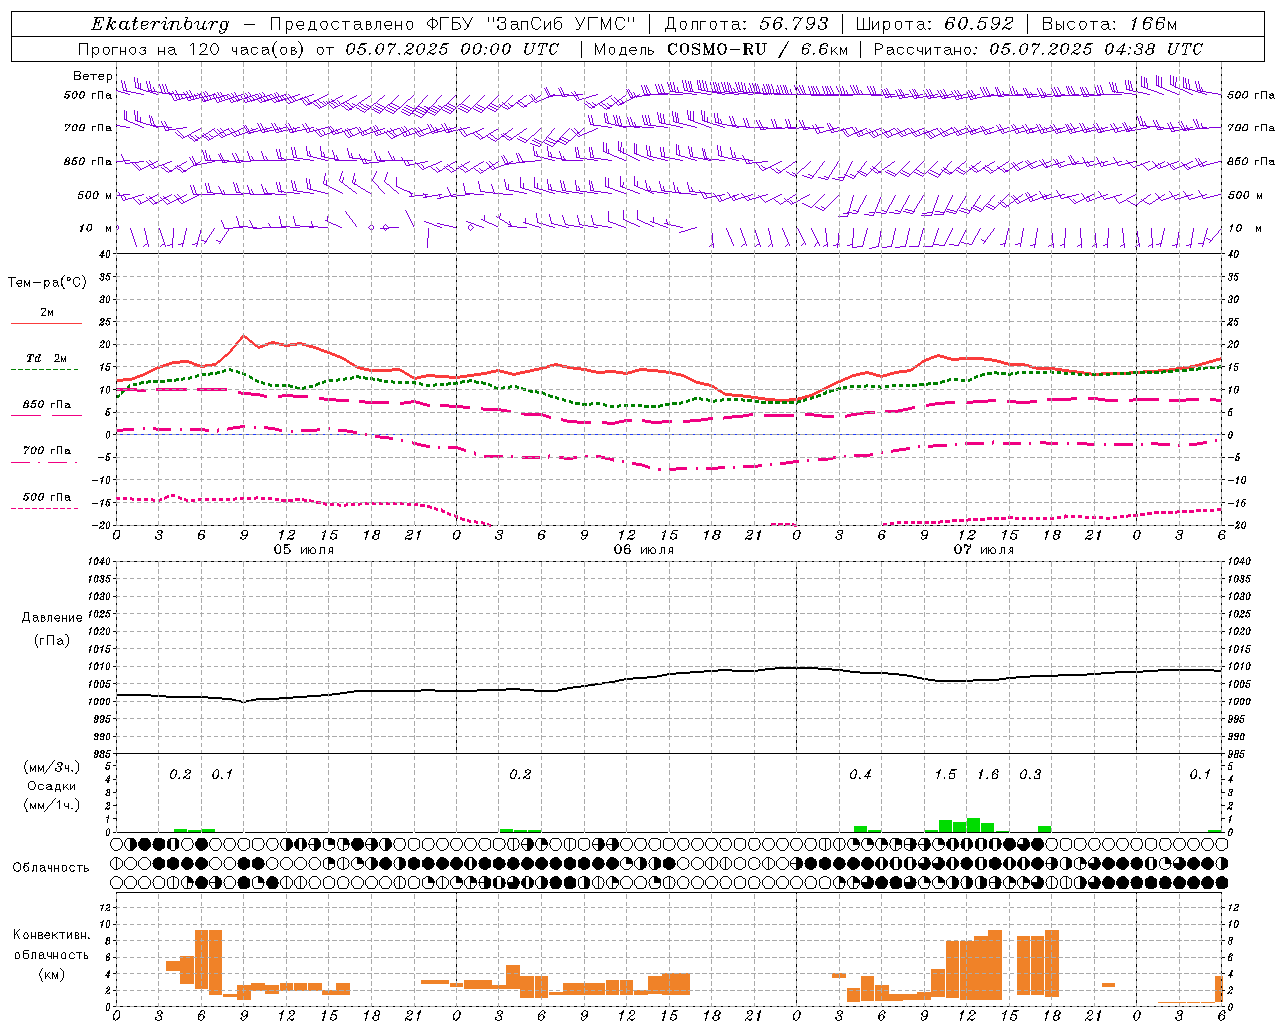Click the (мм/3ч.) precipitation unit label
The height and width of the screenshot is (1024, 1280).
pos(52,767)
